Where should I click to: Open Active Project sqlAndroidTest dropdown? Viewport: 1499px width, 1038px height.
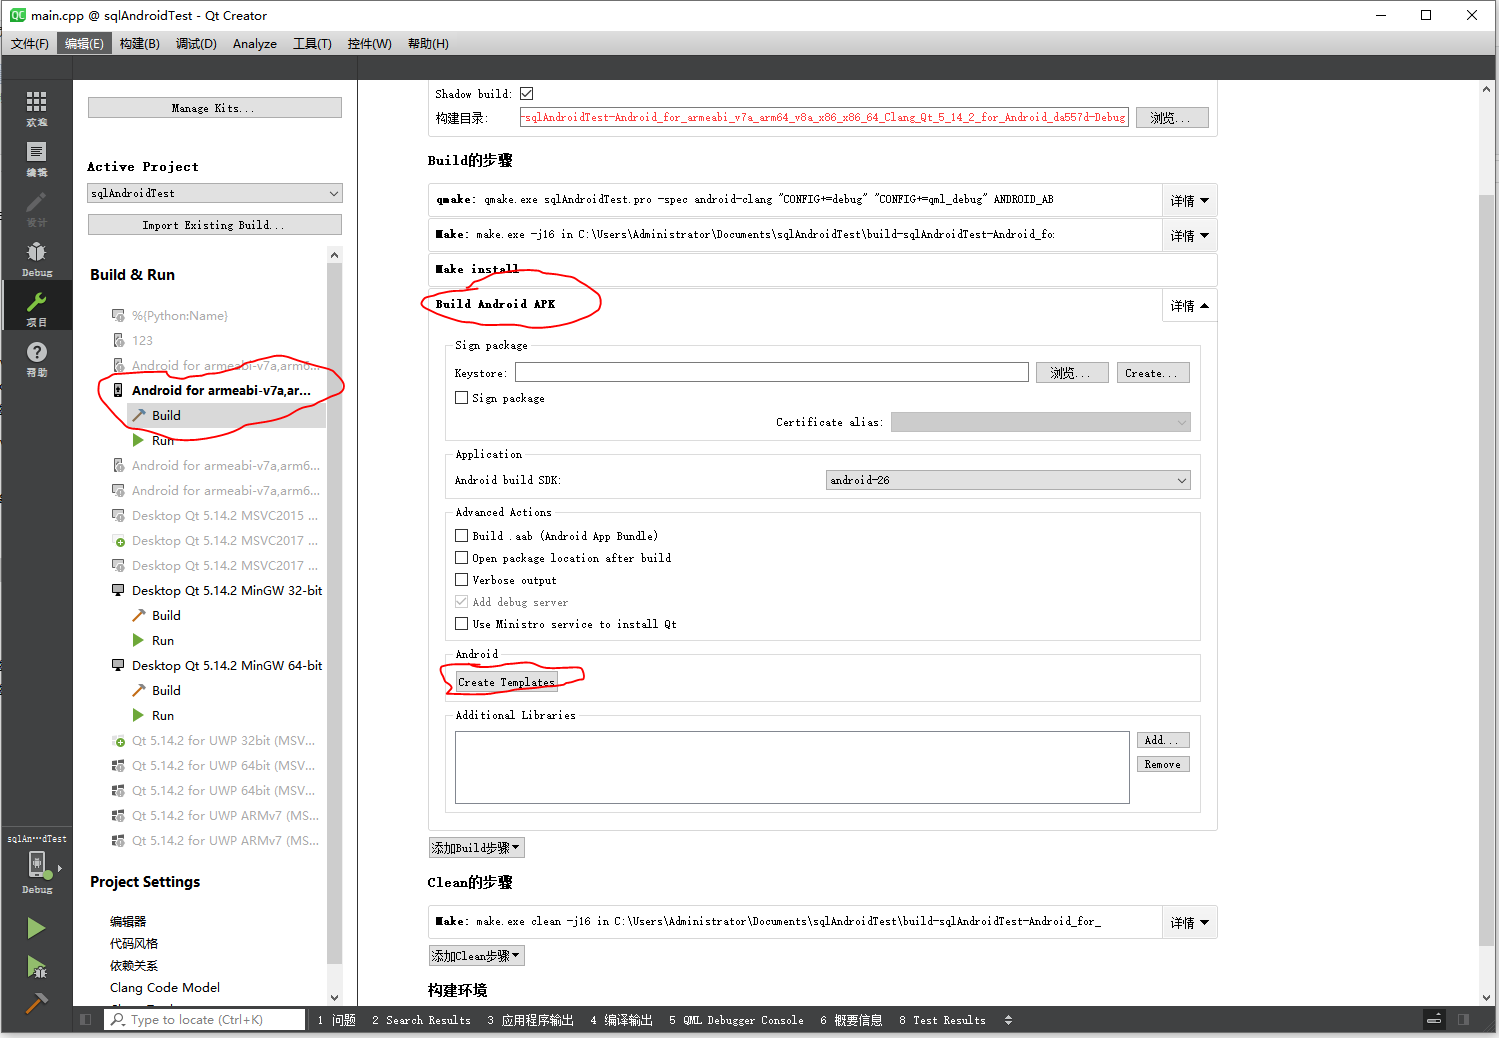click(215, 193)
